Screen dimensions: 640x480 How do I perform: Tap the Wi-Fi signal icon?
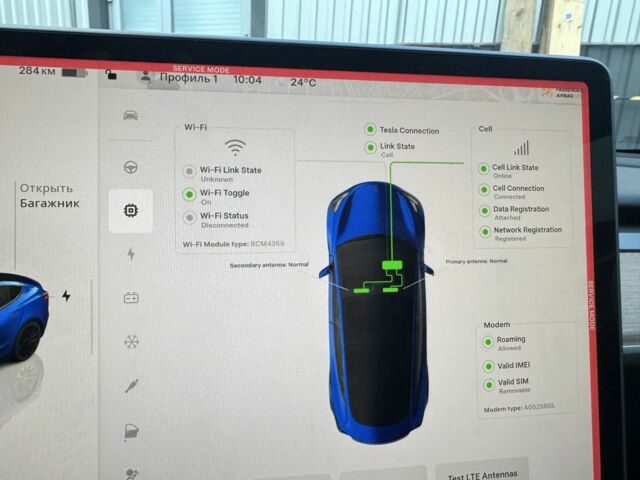click(x=235, y=147)
